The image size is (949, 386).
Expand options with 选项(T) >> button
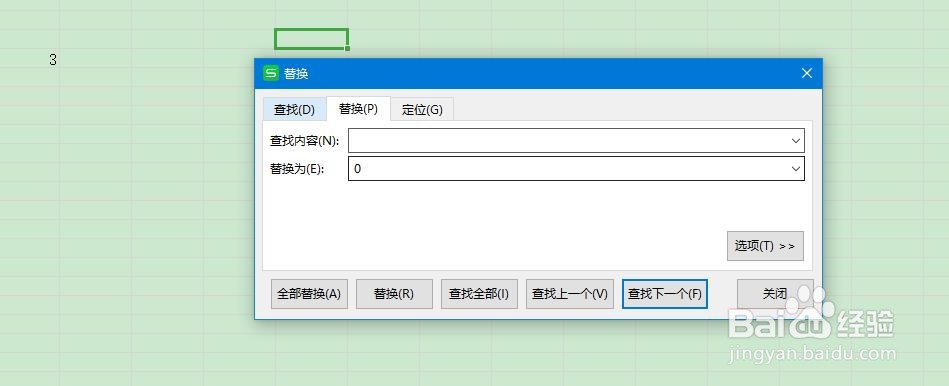(x=765, y=246)
